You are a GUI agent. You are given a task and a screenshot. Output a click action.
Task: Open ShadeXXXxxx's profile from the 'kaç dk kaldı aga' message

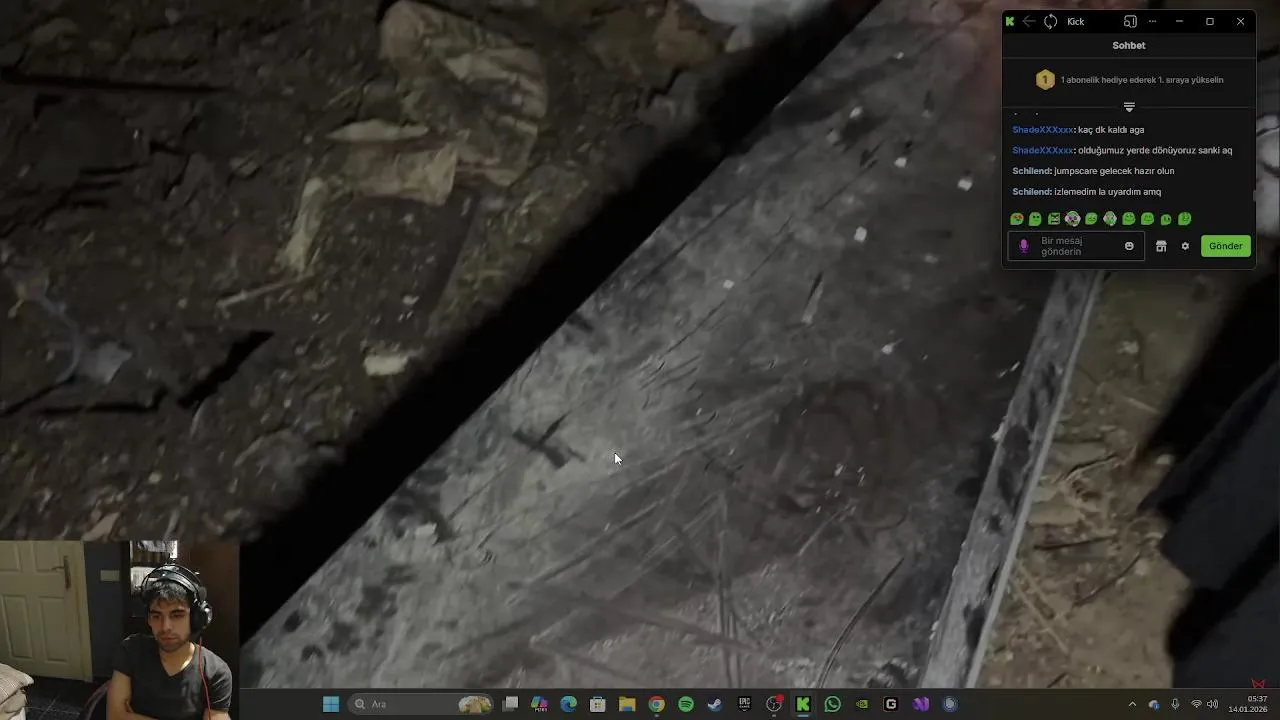[1042, 130]
